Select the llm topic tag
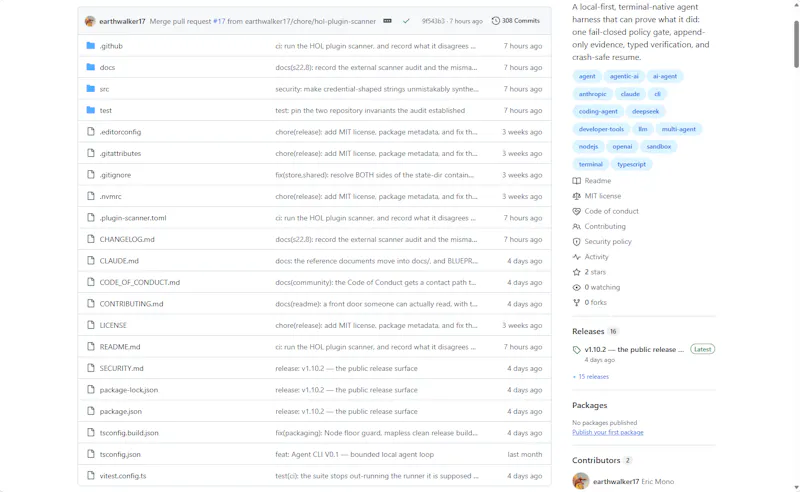This screenshot has height=492, width=800. point(643,129)
